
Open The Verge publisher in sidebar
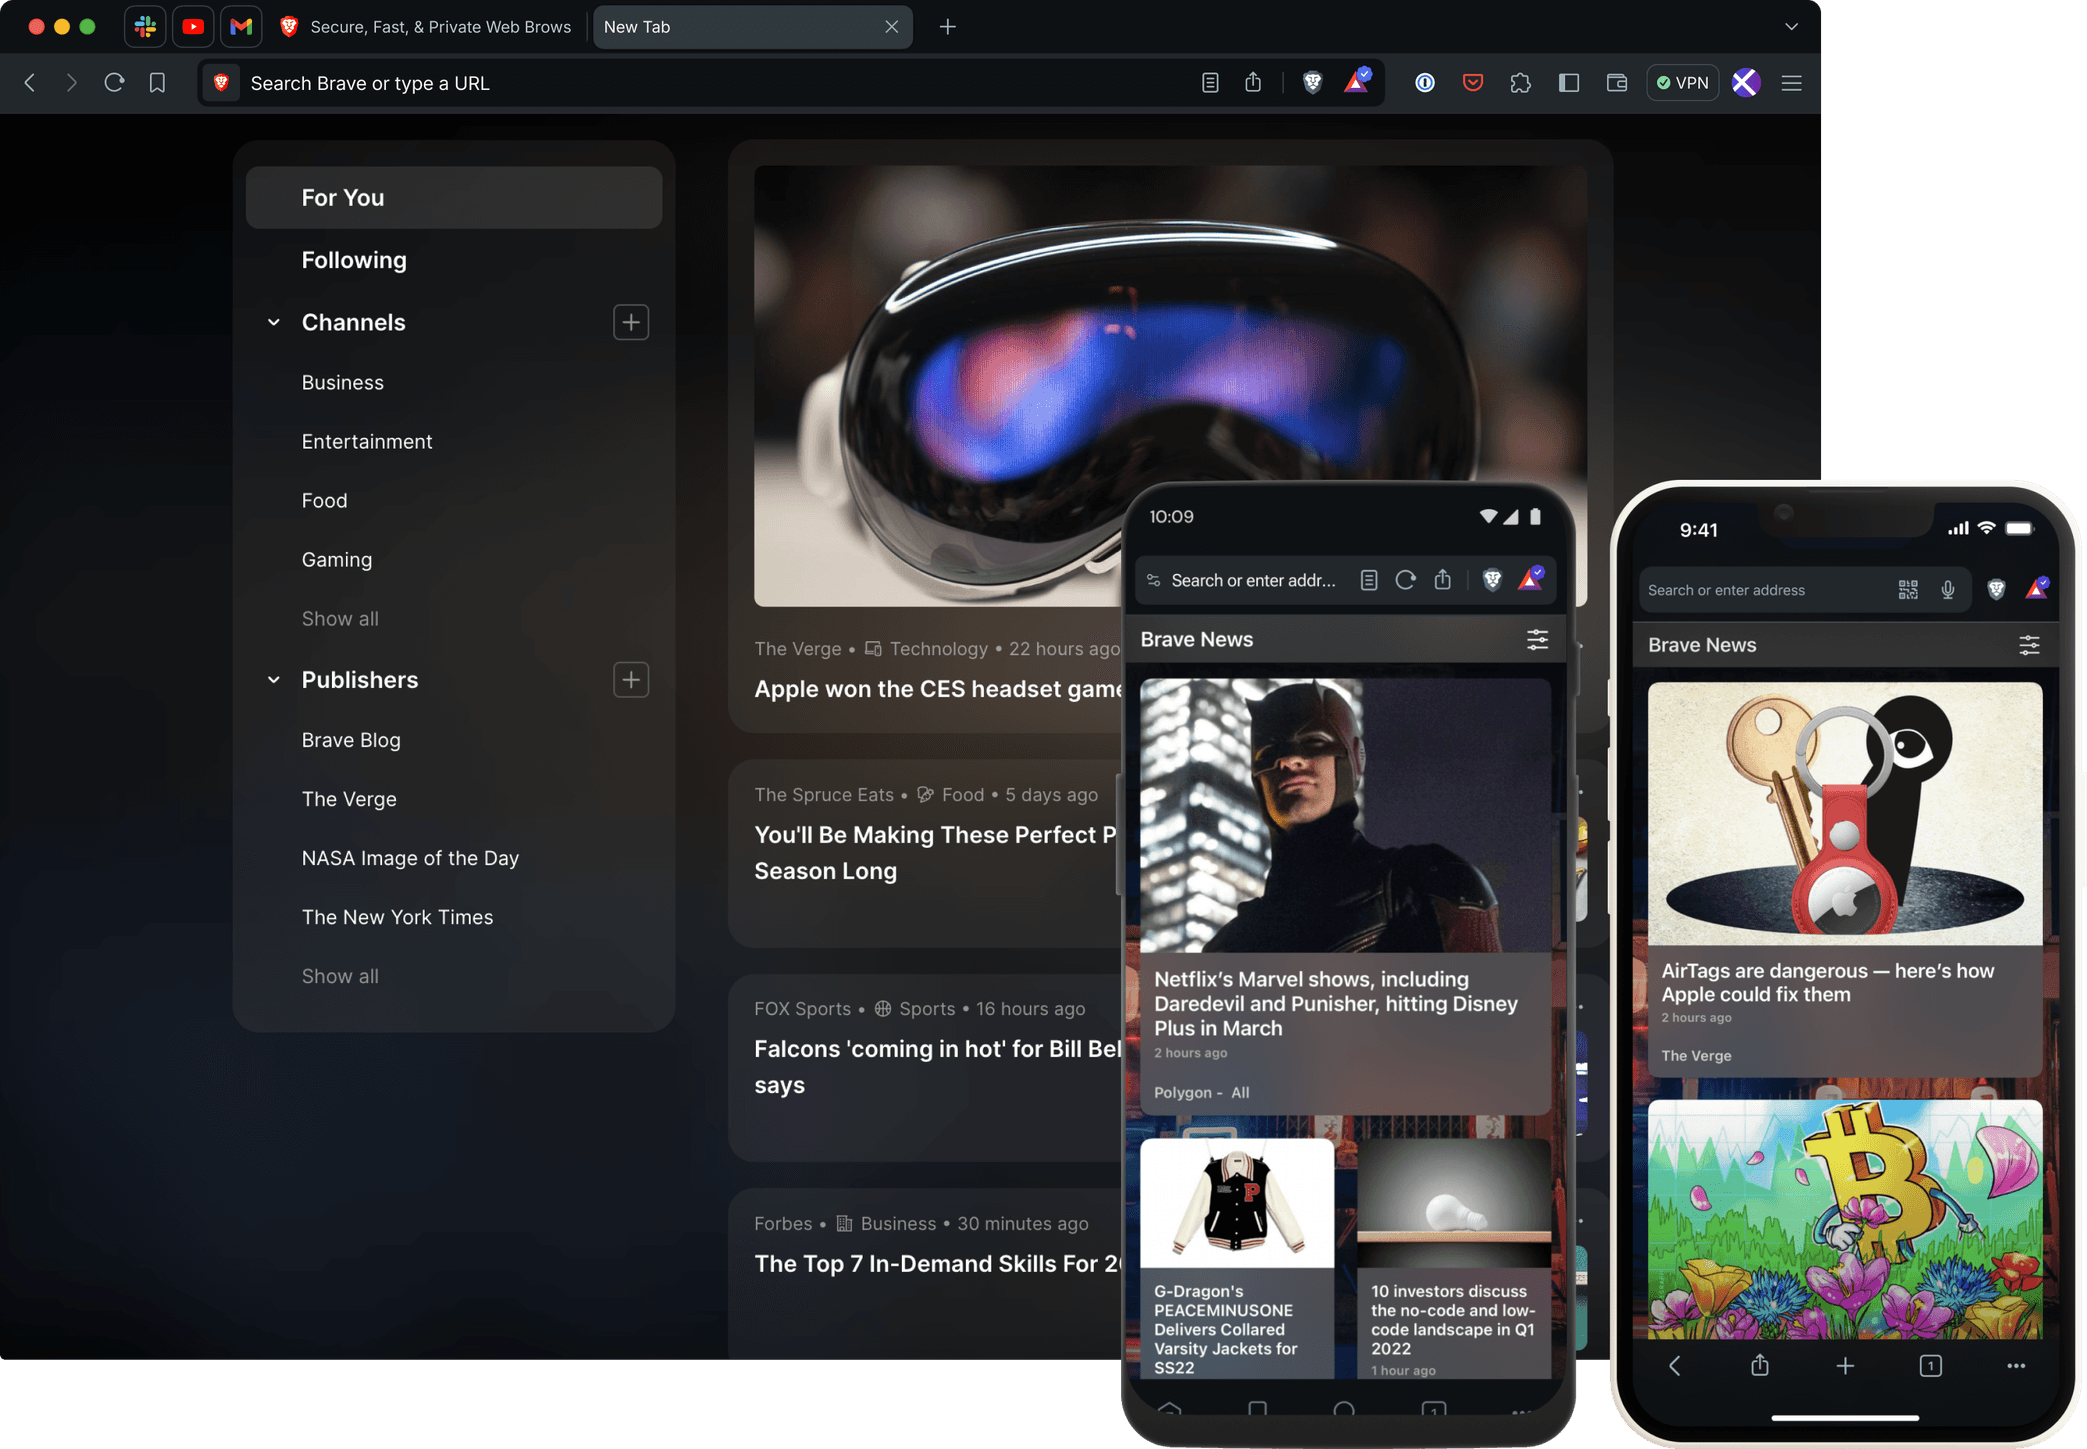point(349,799)
